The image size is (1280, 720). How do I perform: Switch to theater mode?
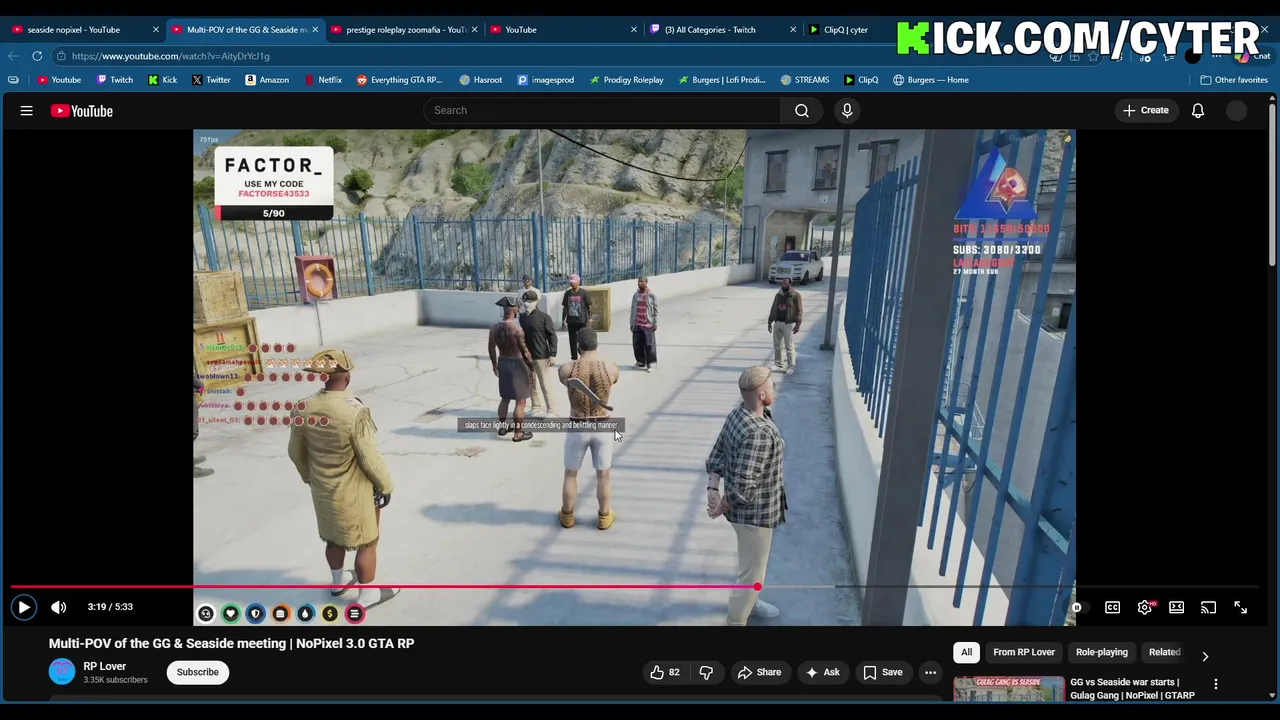[1176, 607]
